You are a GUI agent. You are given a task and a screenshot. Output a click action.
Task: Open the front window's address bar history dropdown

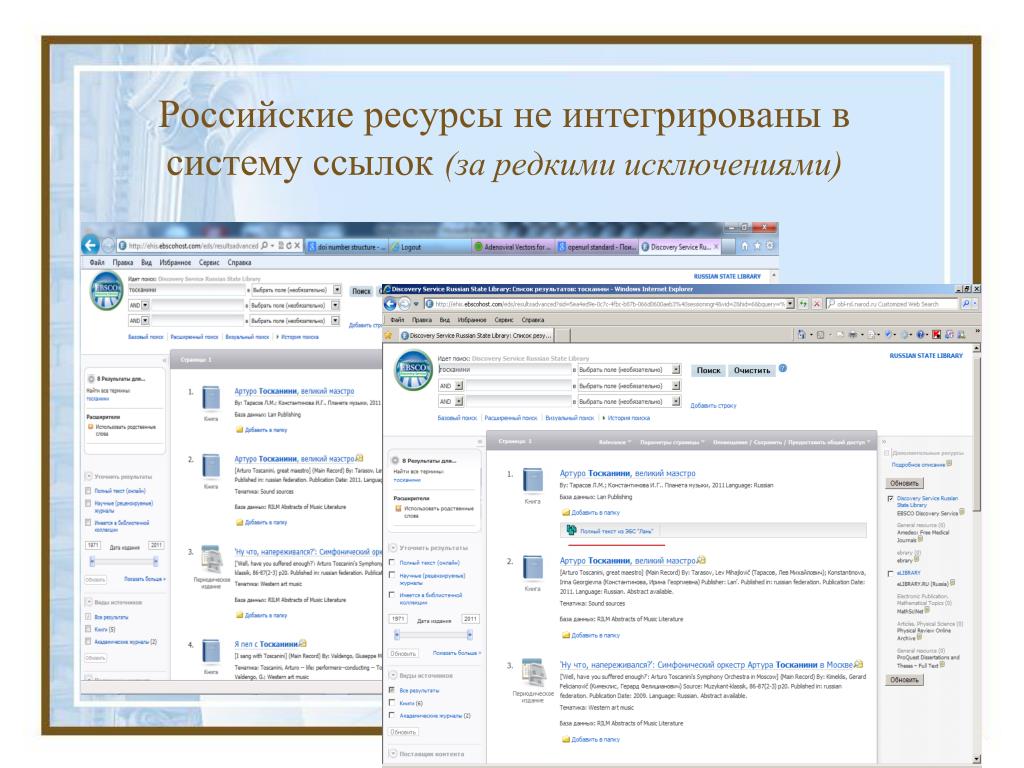(x=790, y=304)
